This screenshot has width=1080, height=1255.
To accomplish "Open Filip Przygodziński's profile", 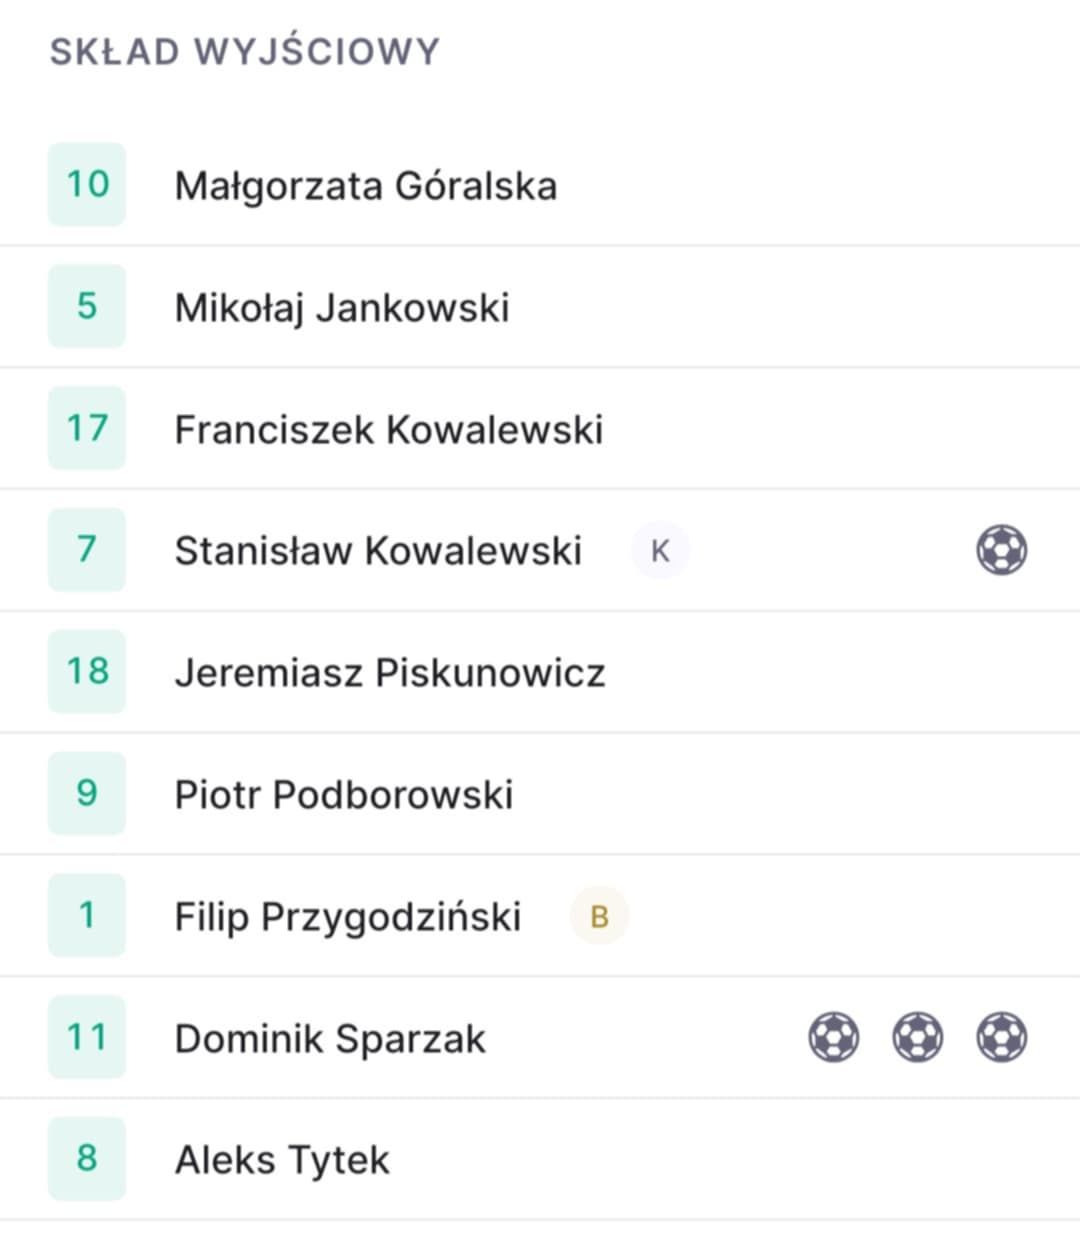I will pyautogui.click(x=540, y=916).
